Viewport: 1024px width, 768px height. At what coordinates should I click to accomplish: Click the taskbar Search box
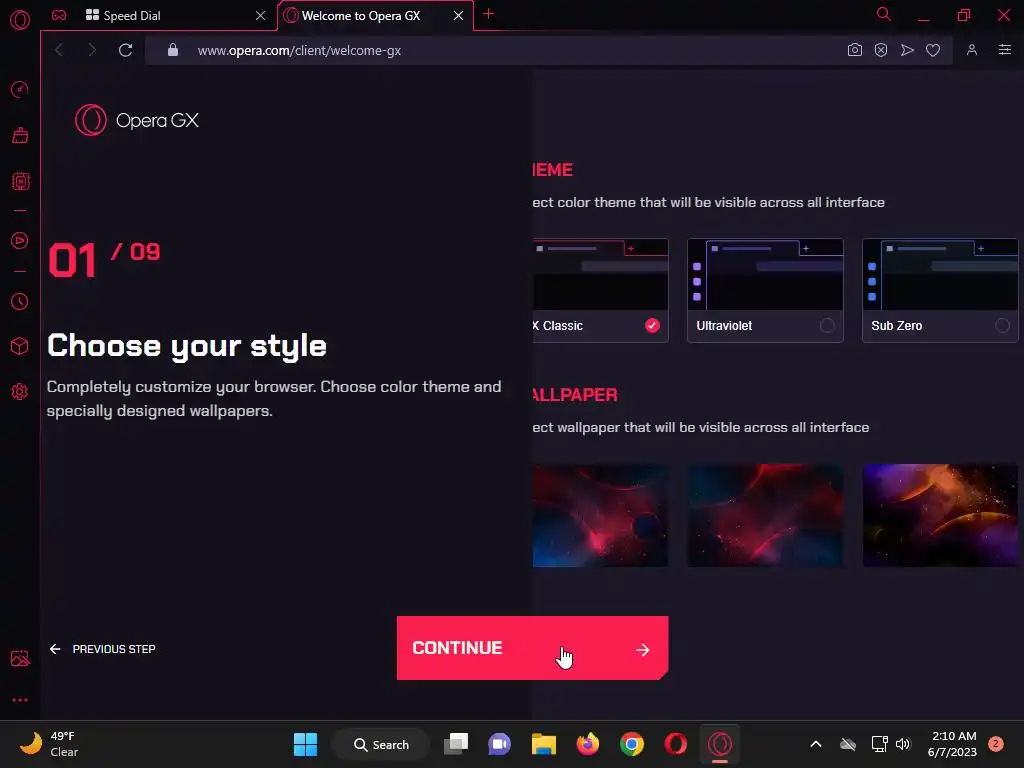pos(381,744)
